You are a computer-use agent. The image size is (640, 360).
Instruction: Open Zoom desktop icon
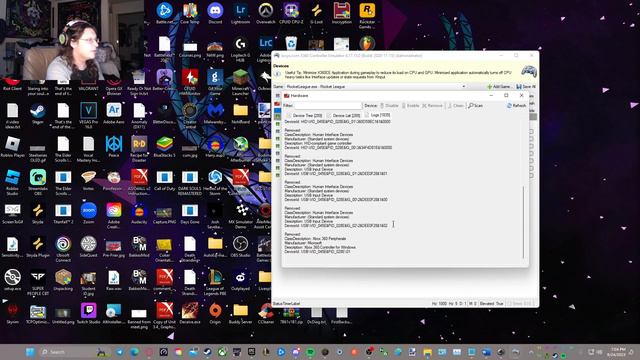click(89, 213)
